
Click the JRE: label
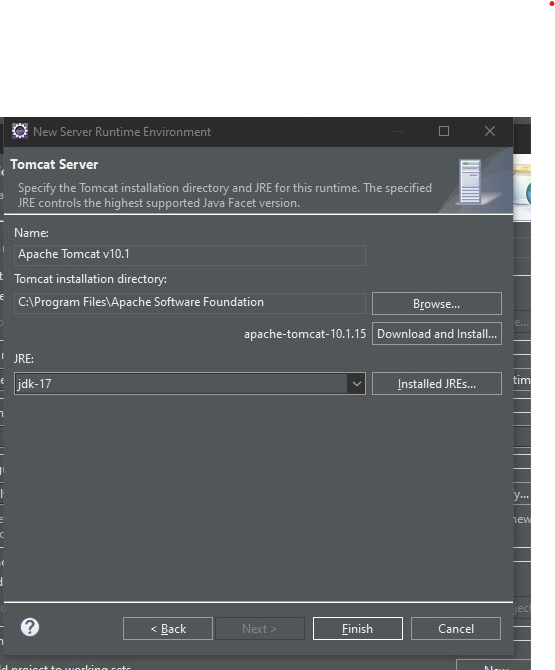[24, 359]
